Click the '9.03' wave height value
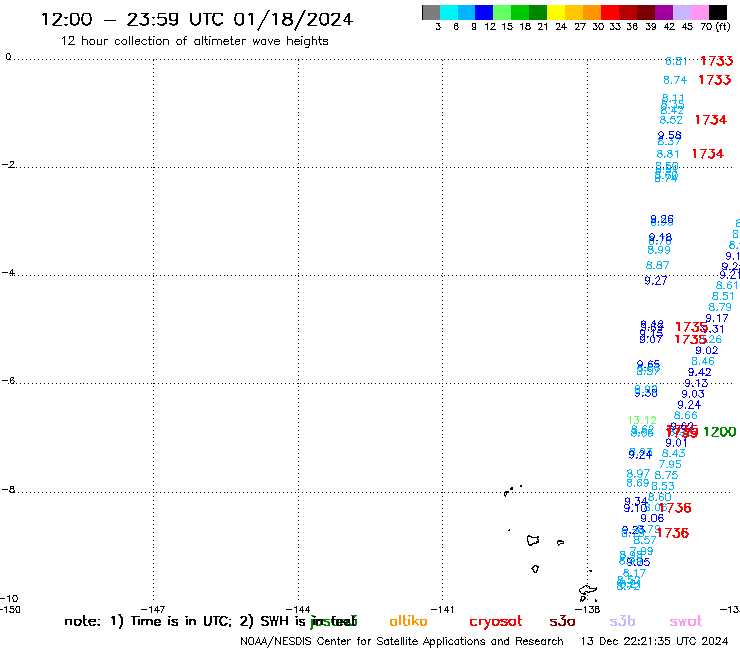The height and width of the screenshot is (650, 740). click(693, 394)
